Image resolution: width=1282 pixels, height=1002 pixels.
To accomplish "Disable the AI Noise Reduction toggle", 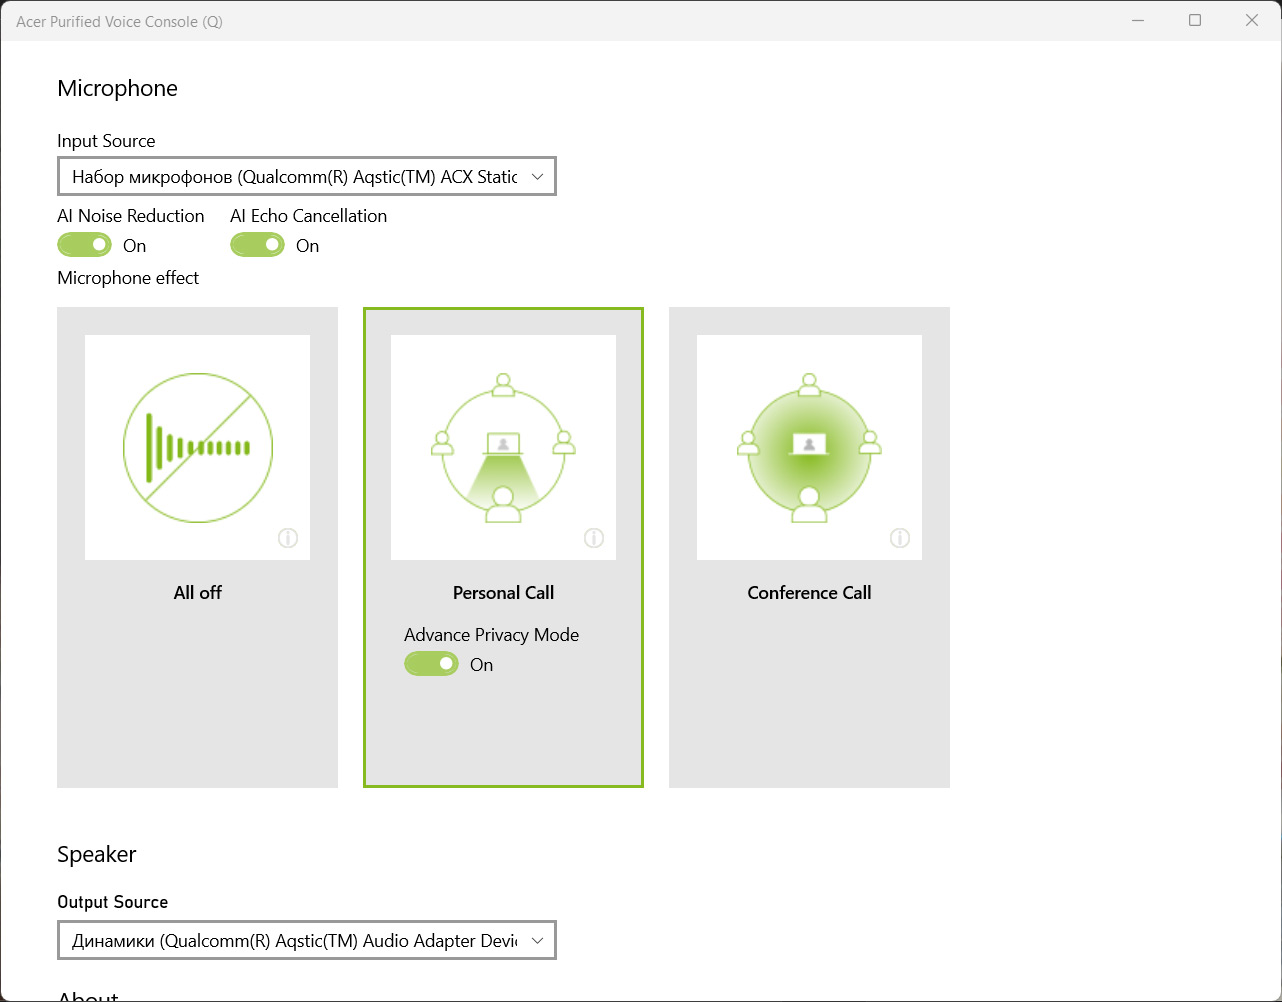I will [85, 245].
